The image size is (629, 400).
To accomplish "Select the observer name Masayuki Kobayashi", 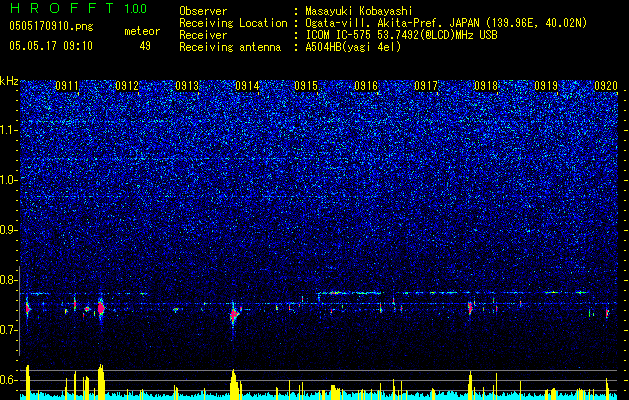I will [359, 11].
